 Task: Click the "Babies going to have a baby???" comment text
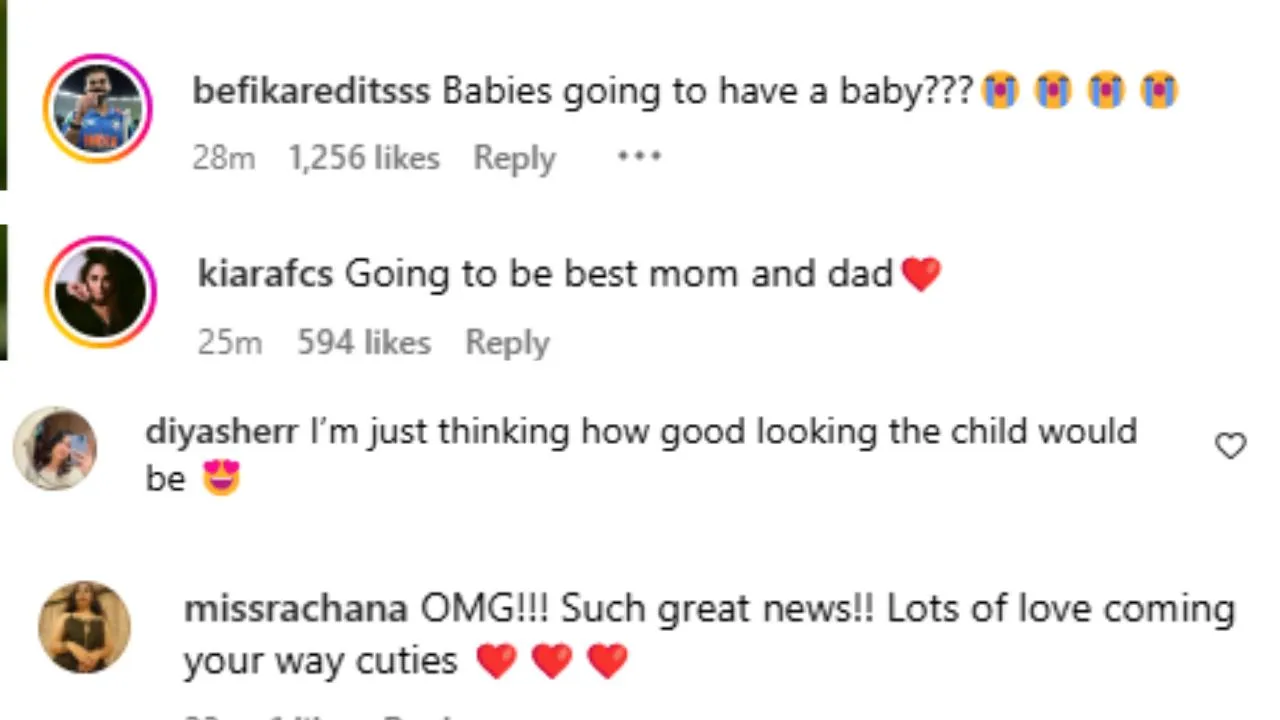(x=708, y=91)
